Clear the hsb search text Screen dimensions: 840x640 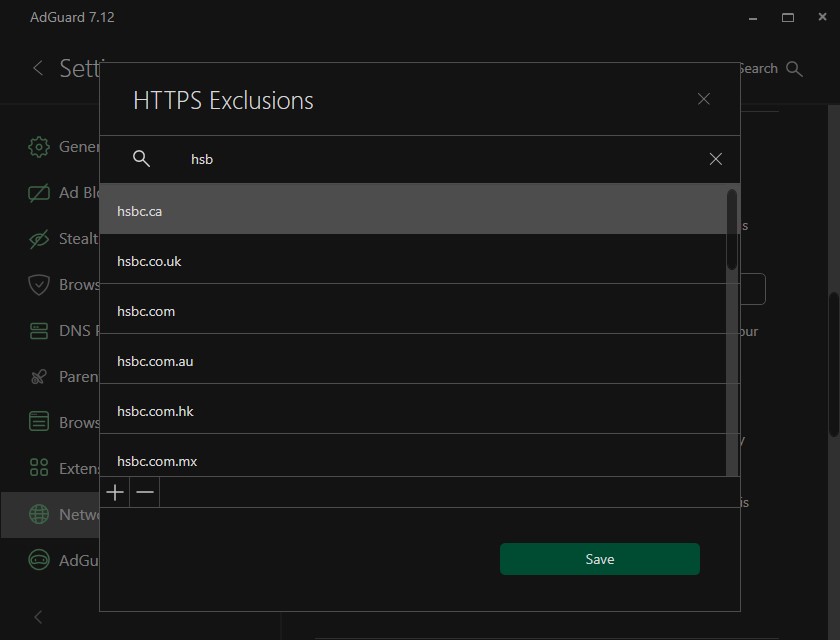click(x=716, y=159)
